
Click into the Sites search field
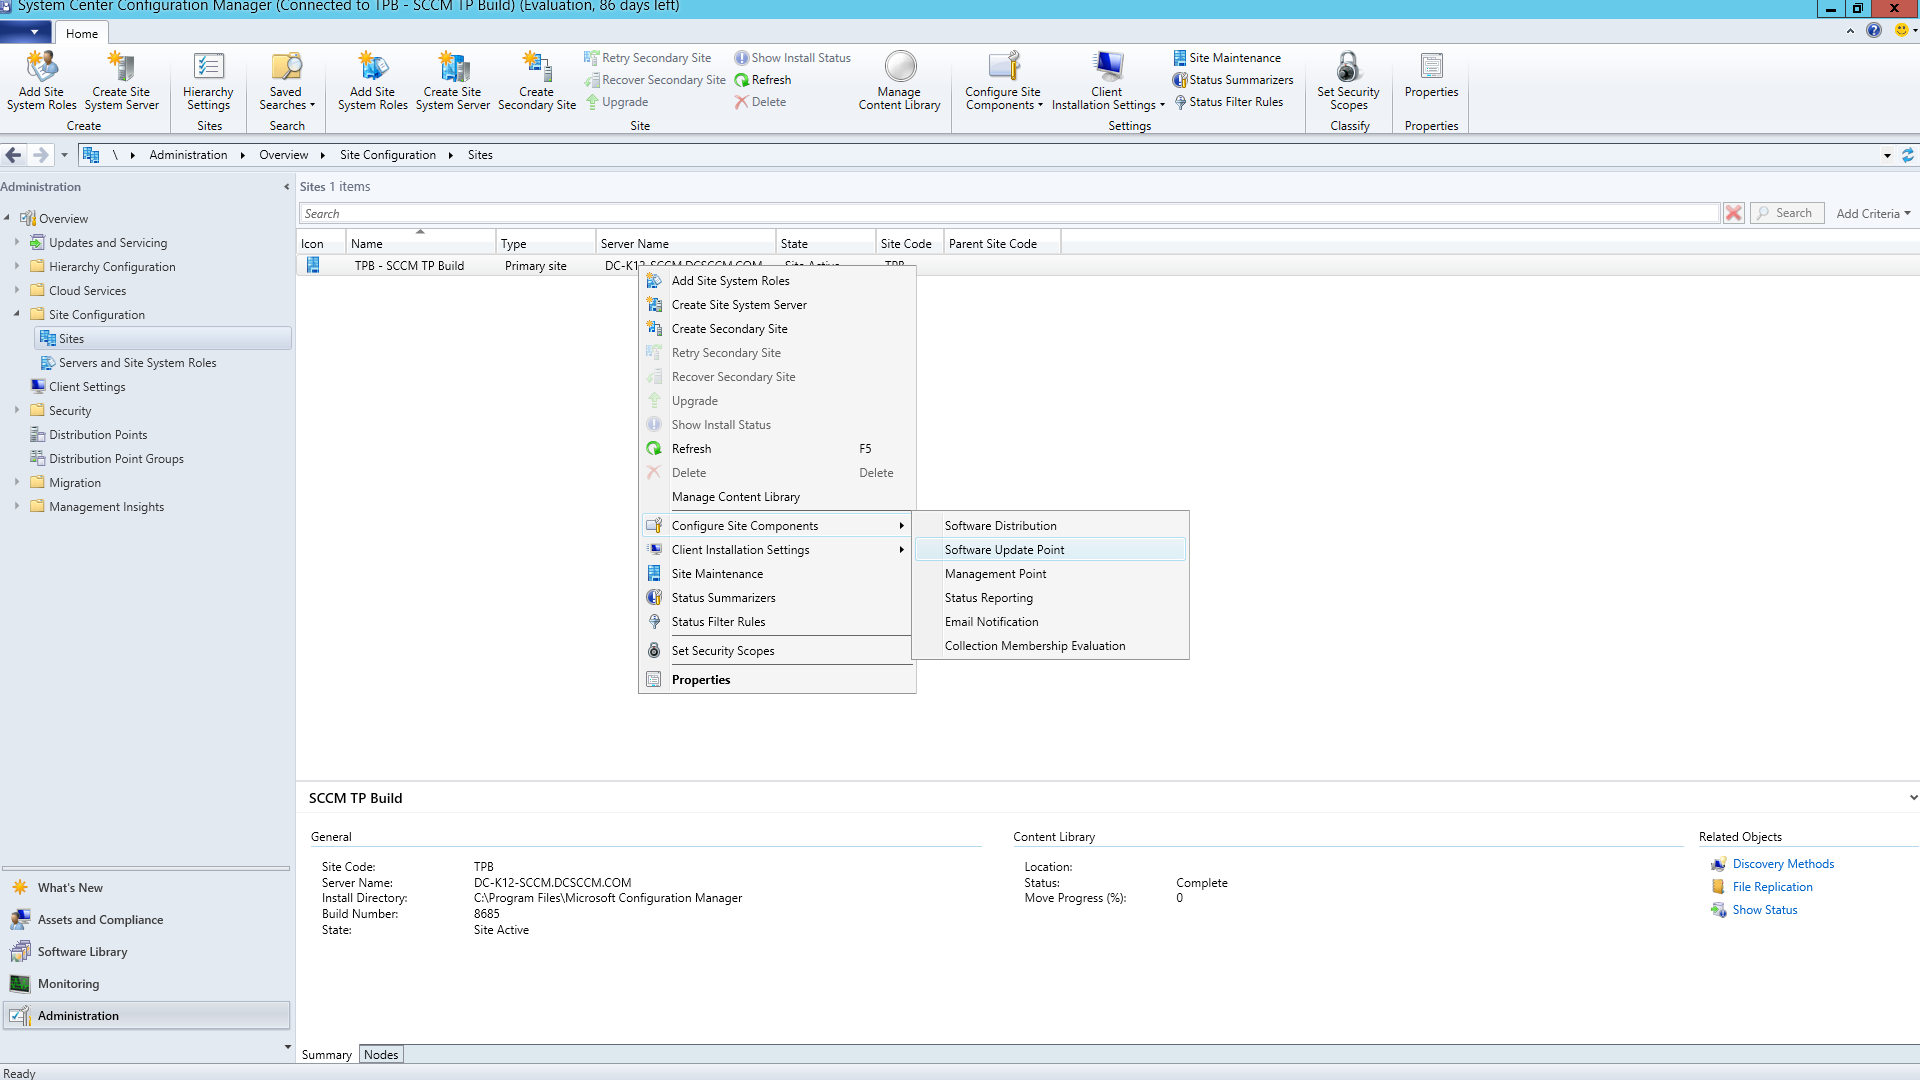1000,213
